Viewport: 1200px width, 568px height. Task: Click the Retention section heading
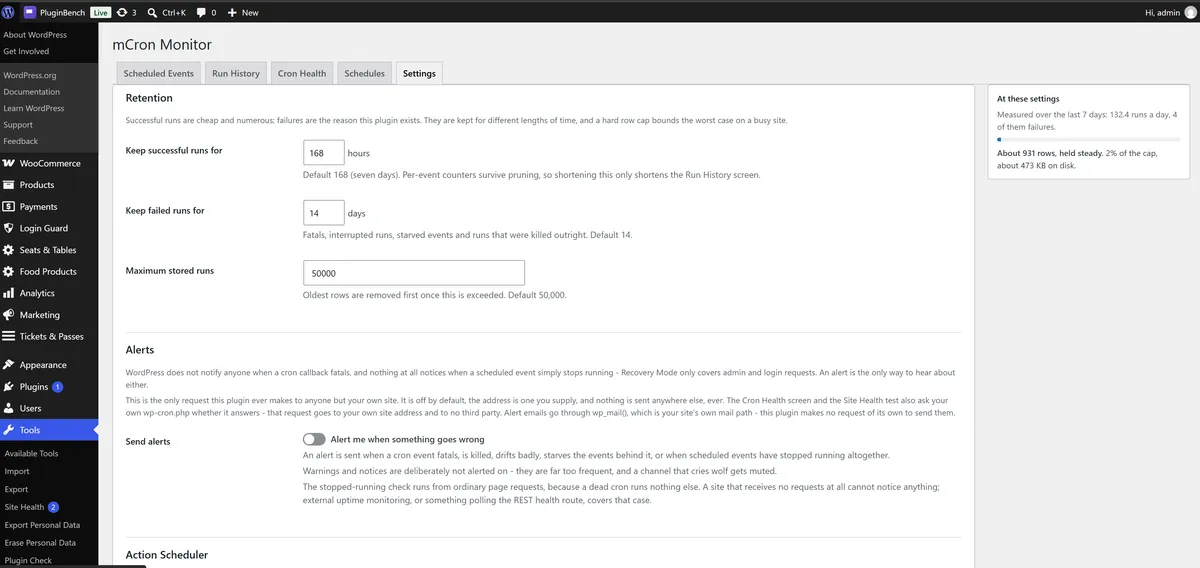(149, 98)
